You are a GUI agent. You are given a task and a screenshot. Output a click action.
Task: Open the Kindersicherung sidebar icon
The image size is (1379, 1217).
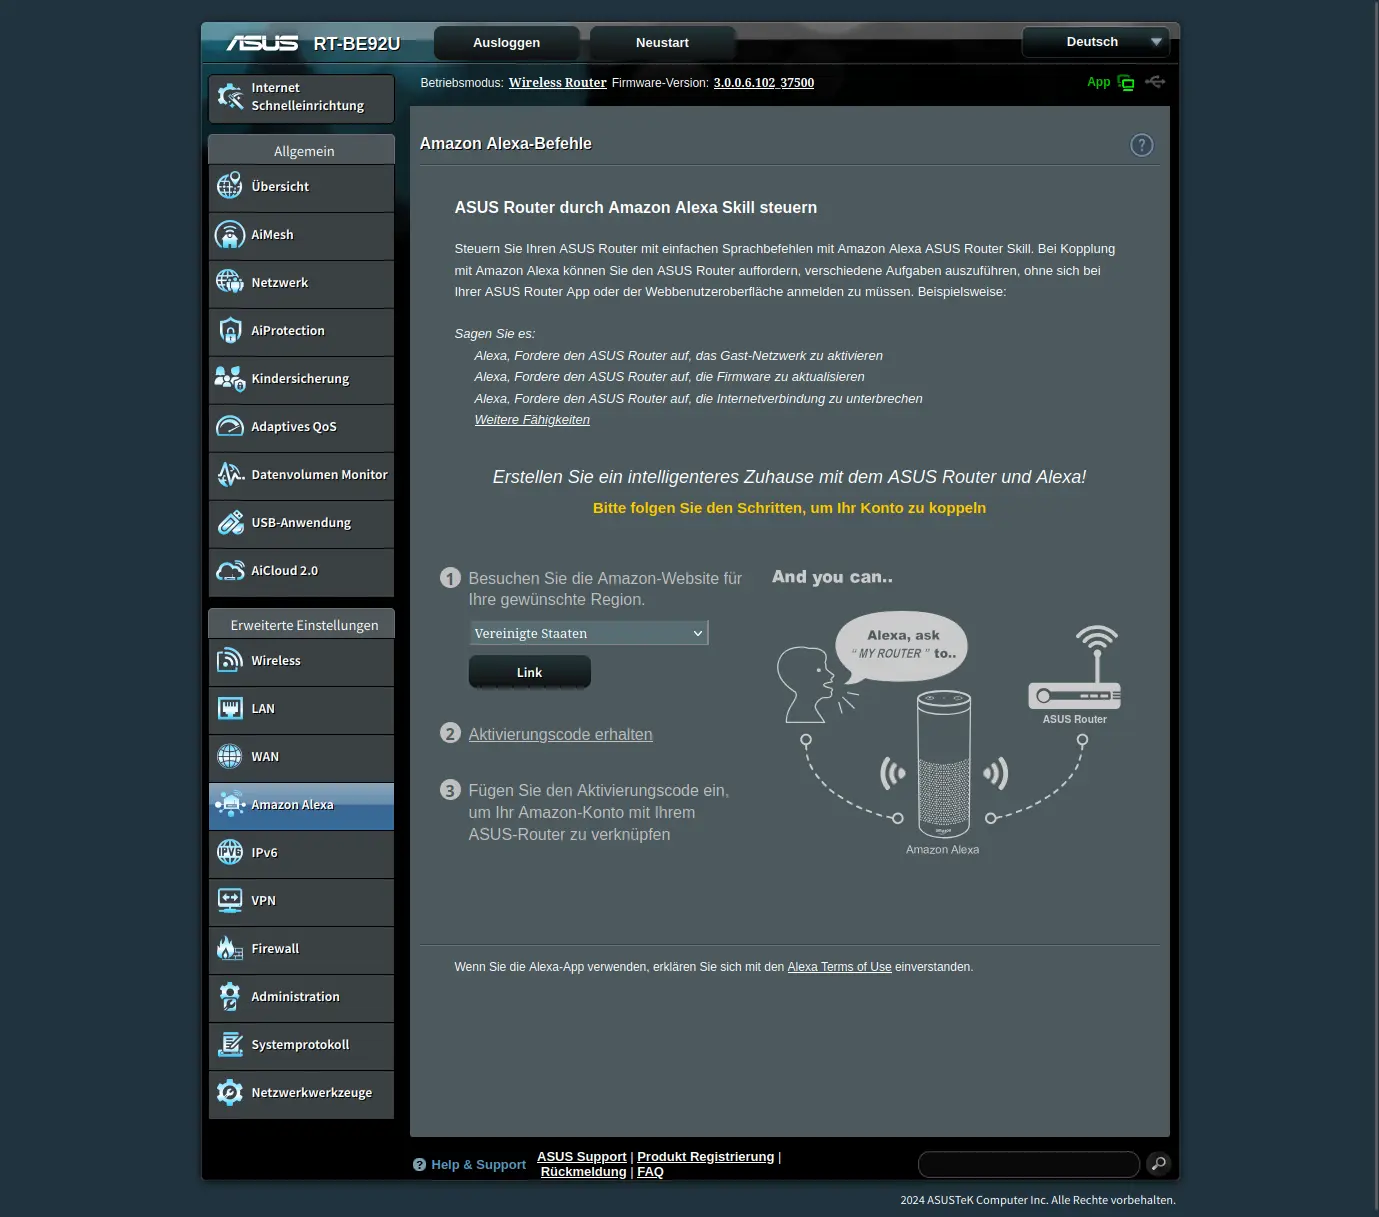pyautogui.click(x=230, y=379)
